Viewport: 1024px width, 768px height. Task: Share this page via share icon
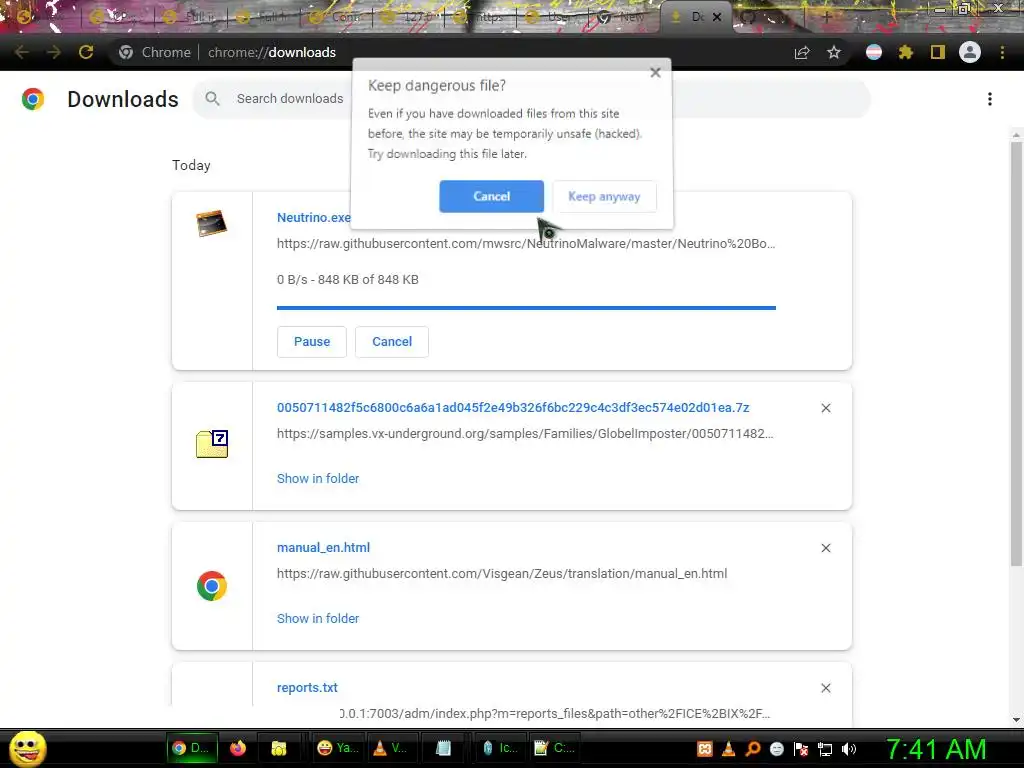pyautogui.click(x=802, y=52)
